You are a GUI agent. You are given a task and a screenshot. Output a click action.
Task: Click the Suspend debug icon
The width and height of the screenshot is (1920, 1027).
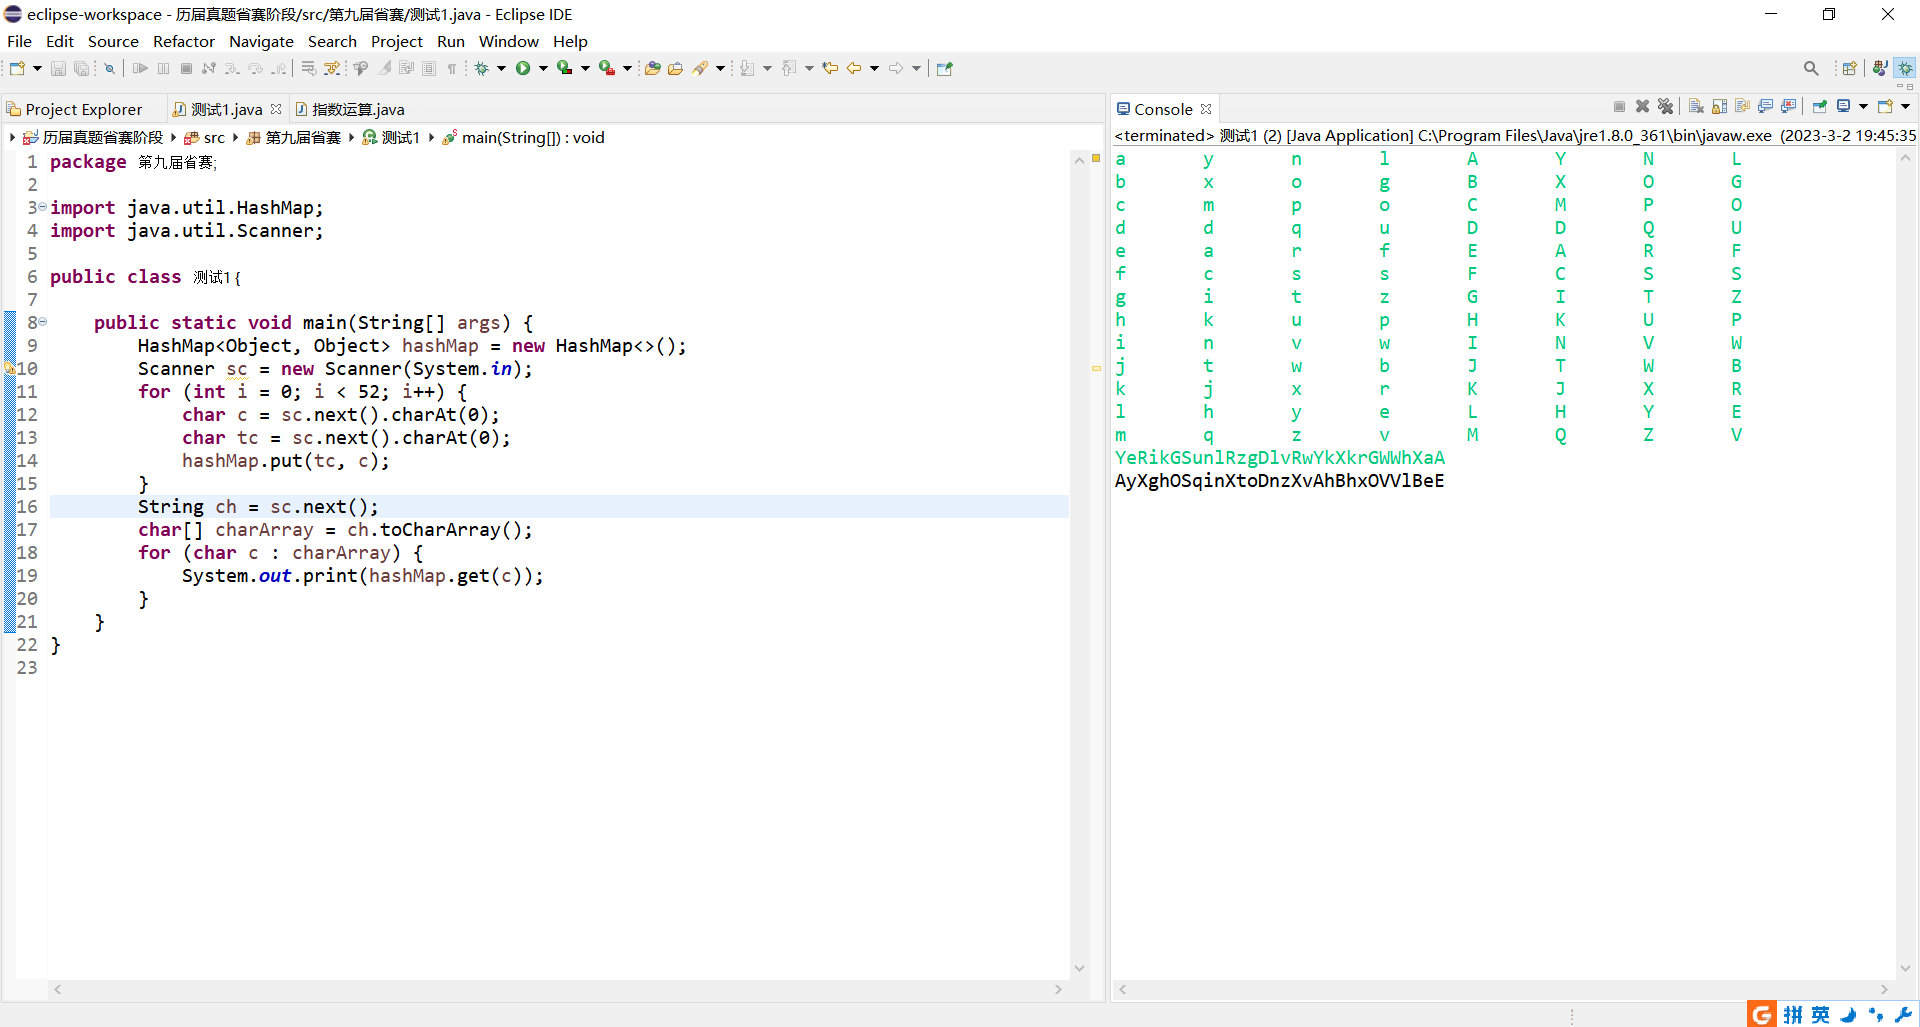[163, 68]
